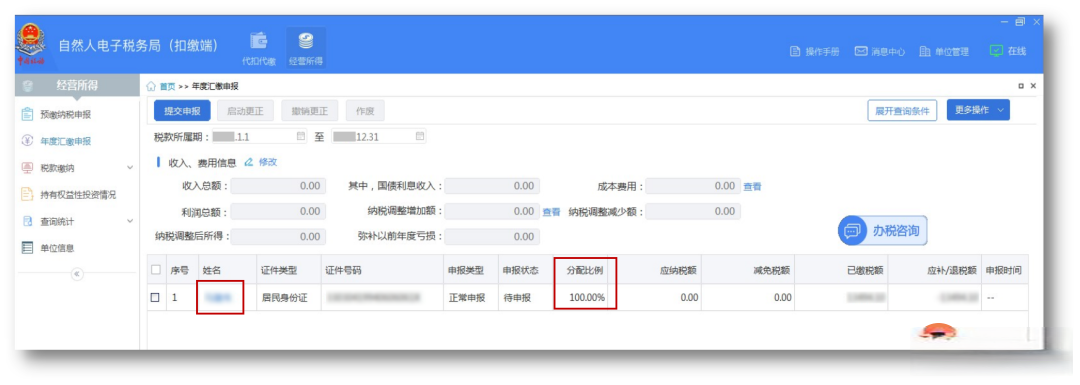Click 展开查询条件 button
The height and width of the screenshot is (385, 1080).
(902, 111)
